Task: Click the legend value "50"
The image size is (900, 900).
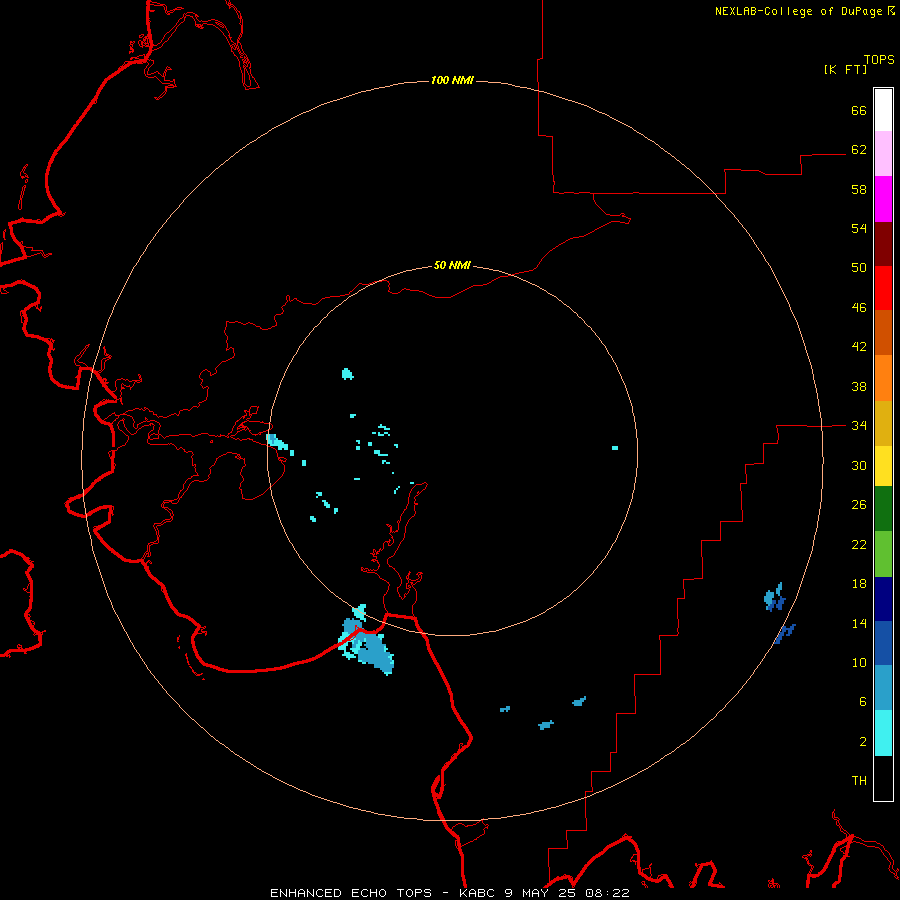Action: 859,268
